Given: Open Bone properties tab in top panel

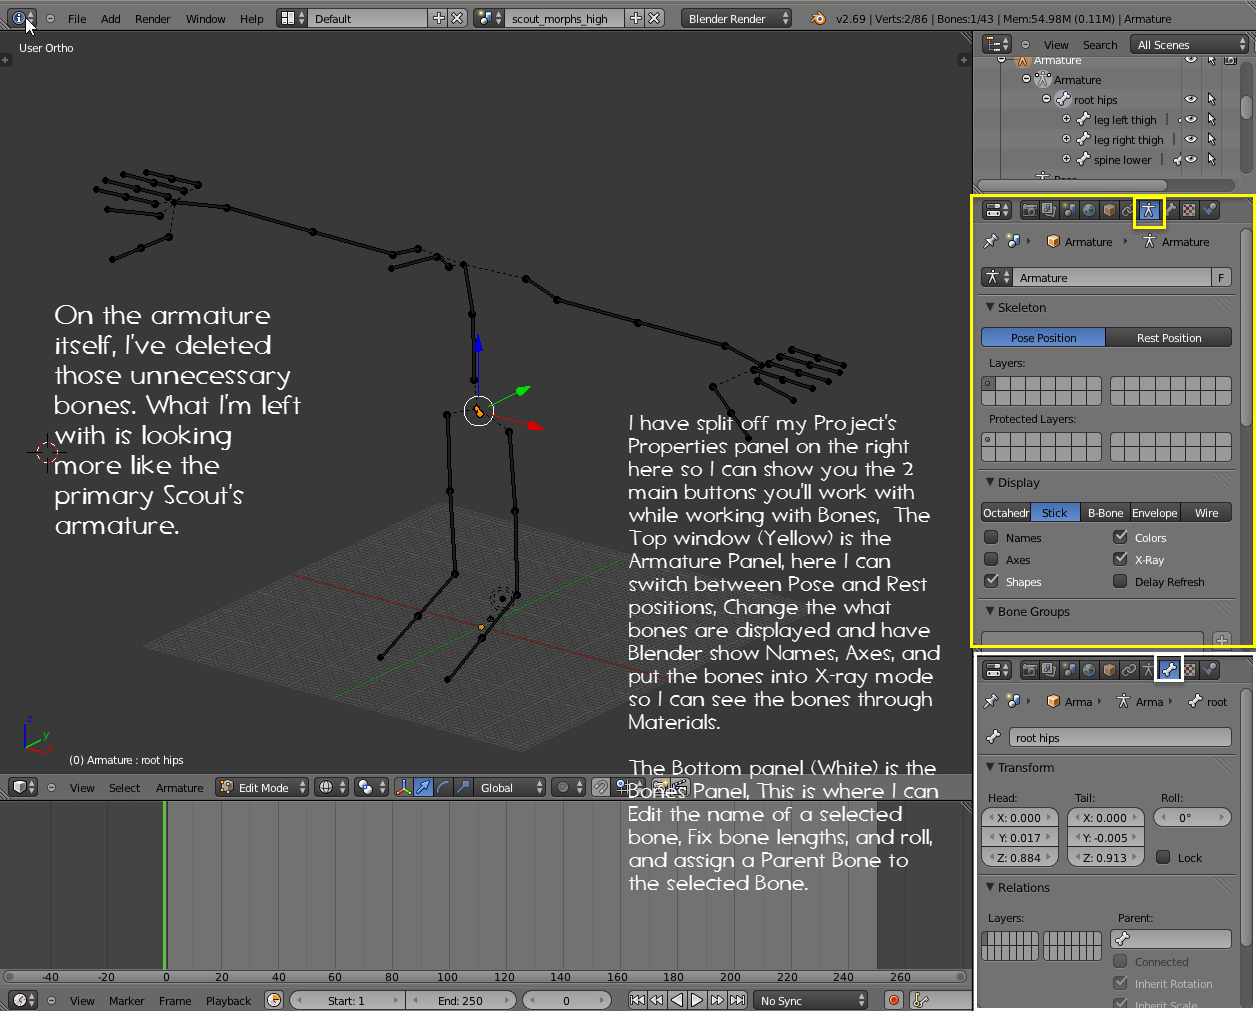Looking at the screenshot, I should 1170,210.
